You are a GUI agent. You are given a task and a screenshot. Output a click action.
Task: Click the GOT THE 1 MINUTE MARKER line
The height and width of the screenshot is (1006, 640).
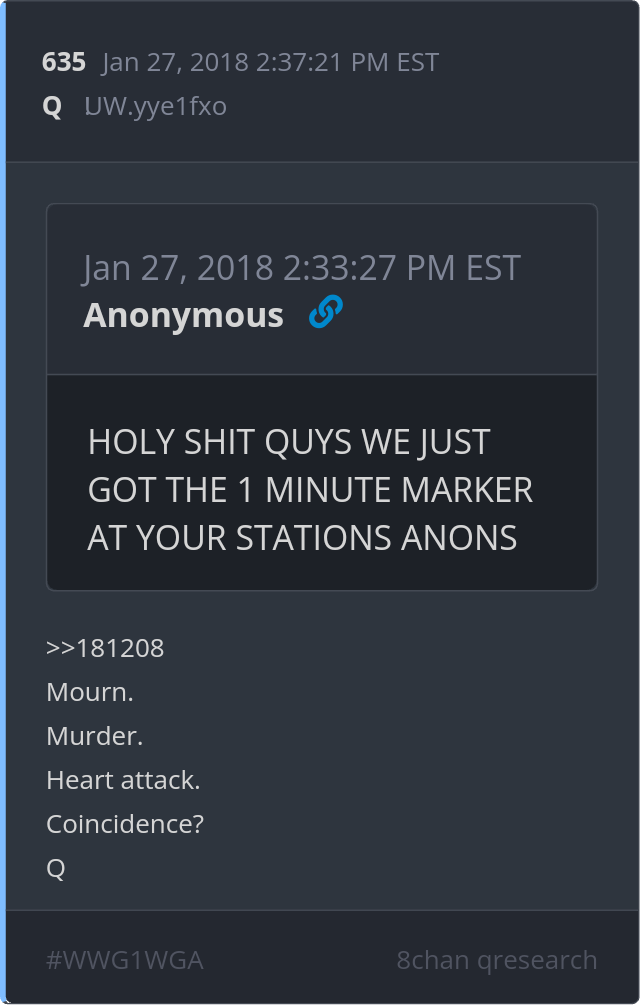click(x=310, y=490)
